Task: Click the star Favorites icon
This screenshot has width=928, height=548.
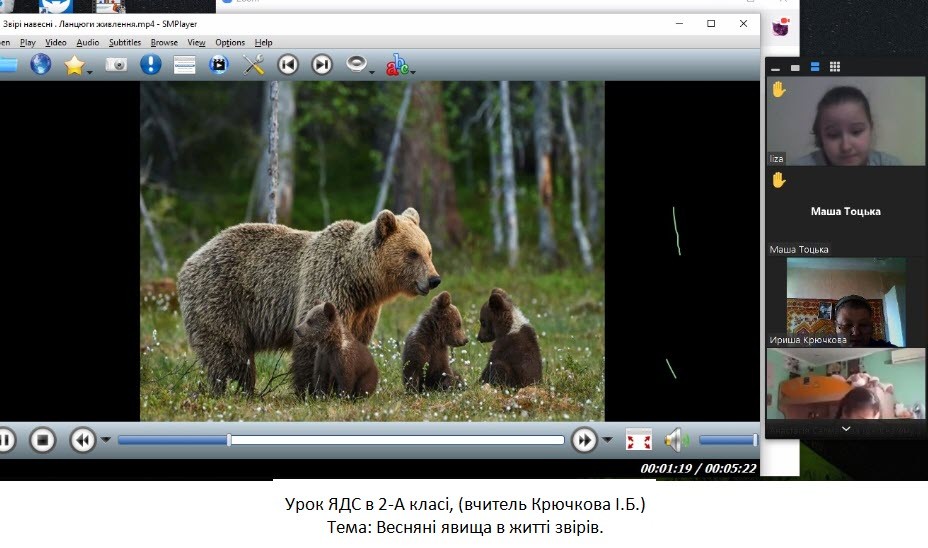Action: click(x=74, y=65)
